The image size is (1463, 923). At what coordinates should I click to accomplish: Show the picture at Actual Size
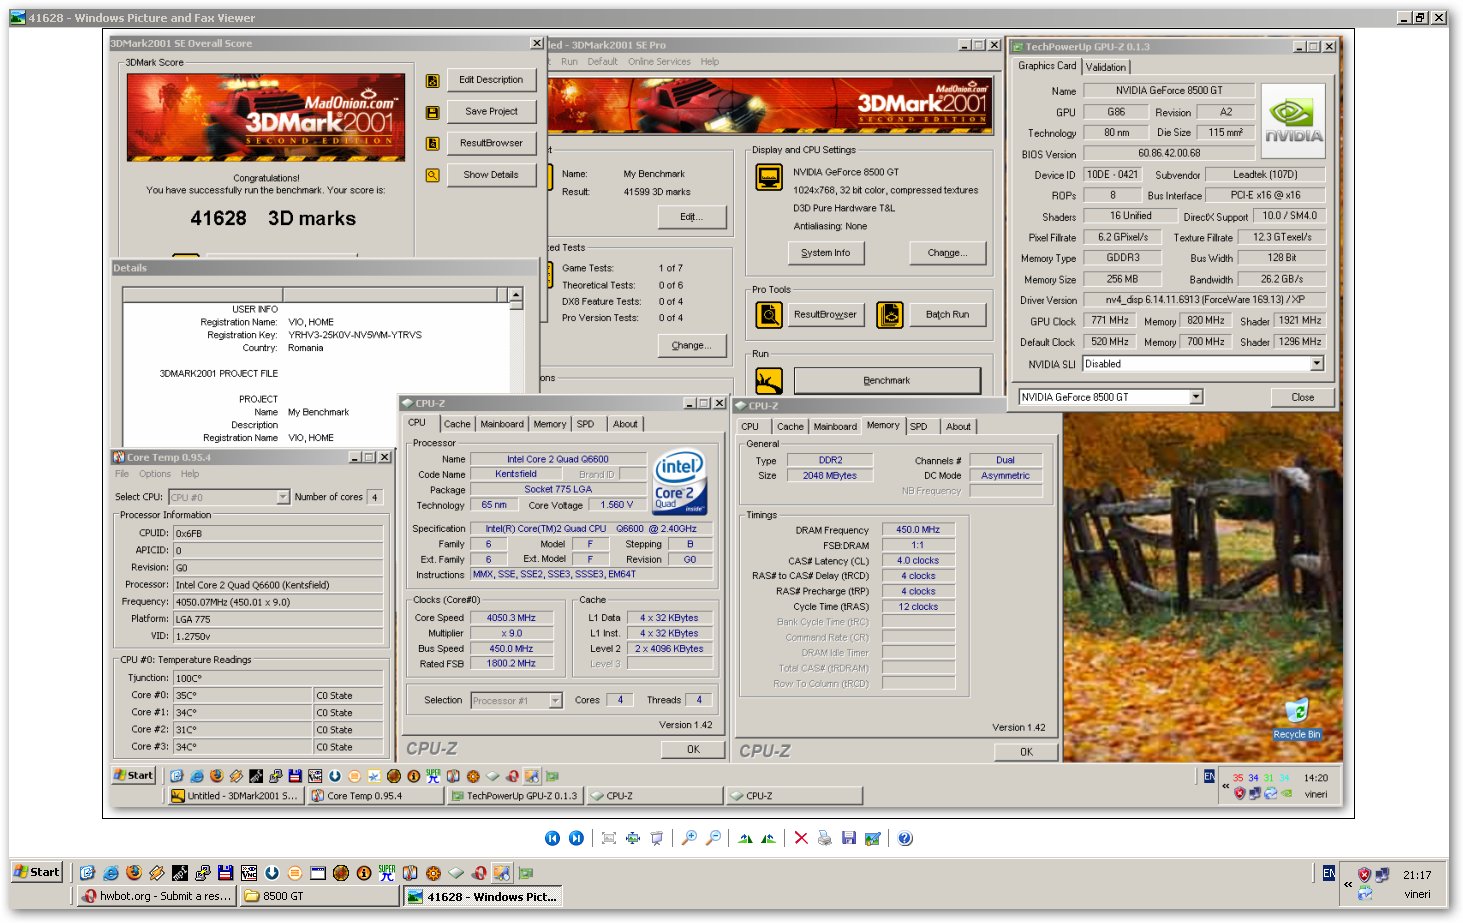(632, 838)
